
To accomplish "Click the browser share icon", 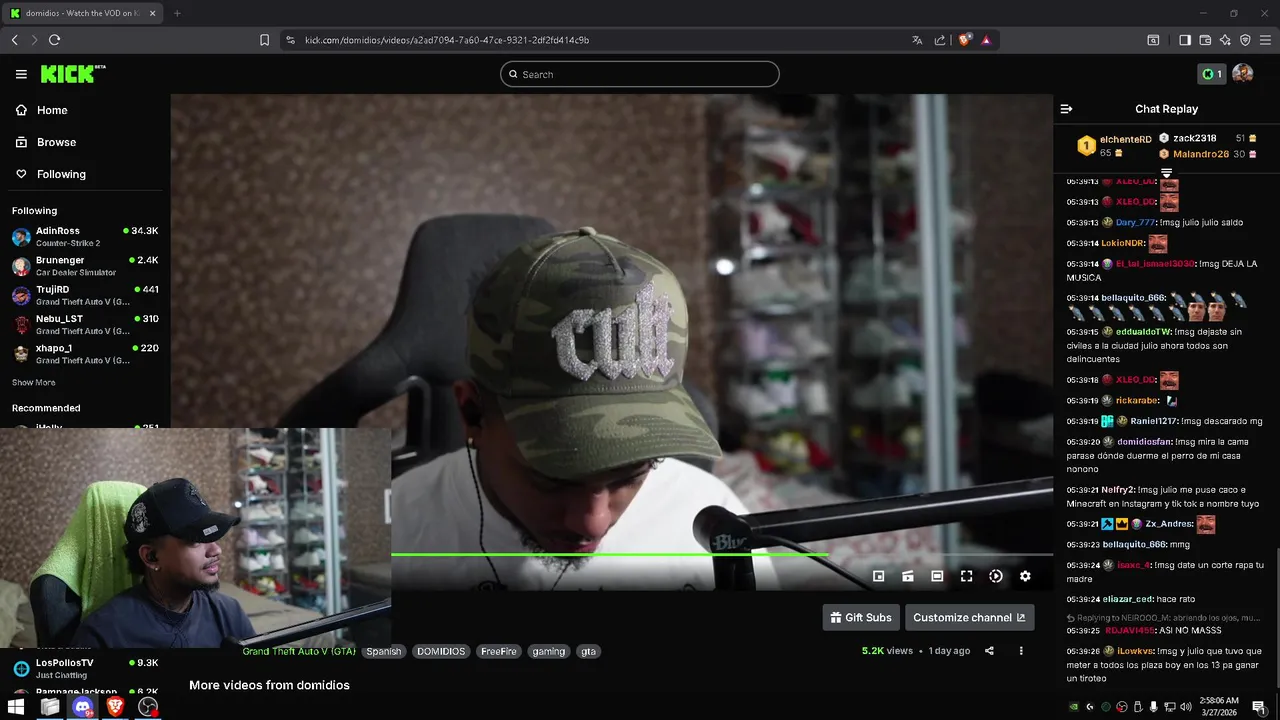I will (940, 40).
